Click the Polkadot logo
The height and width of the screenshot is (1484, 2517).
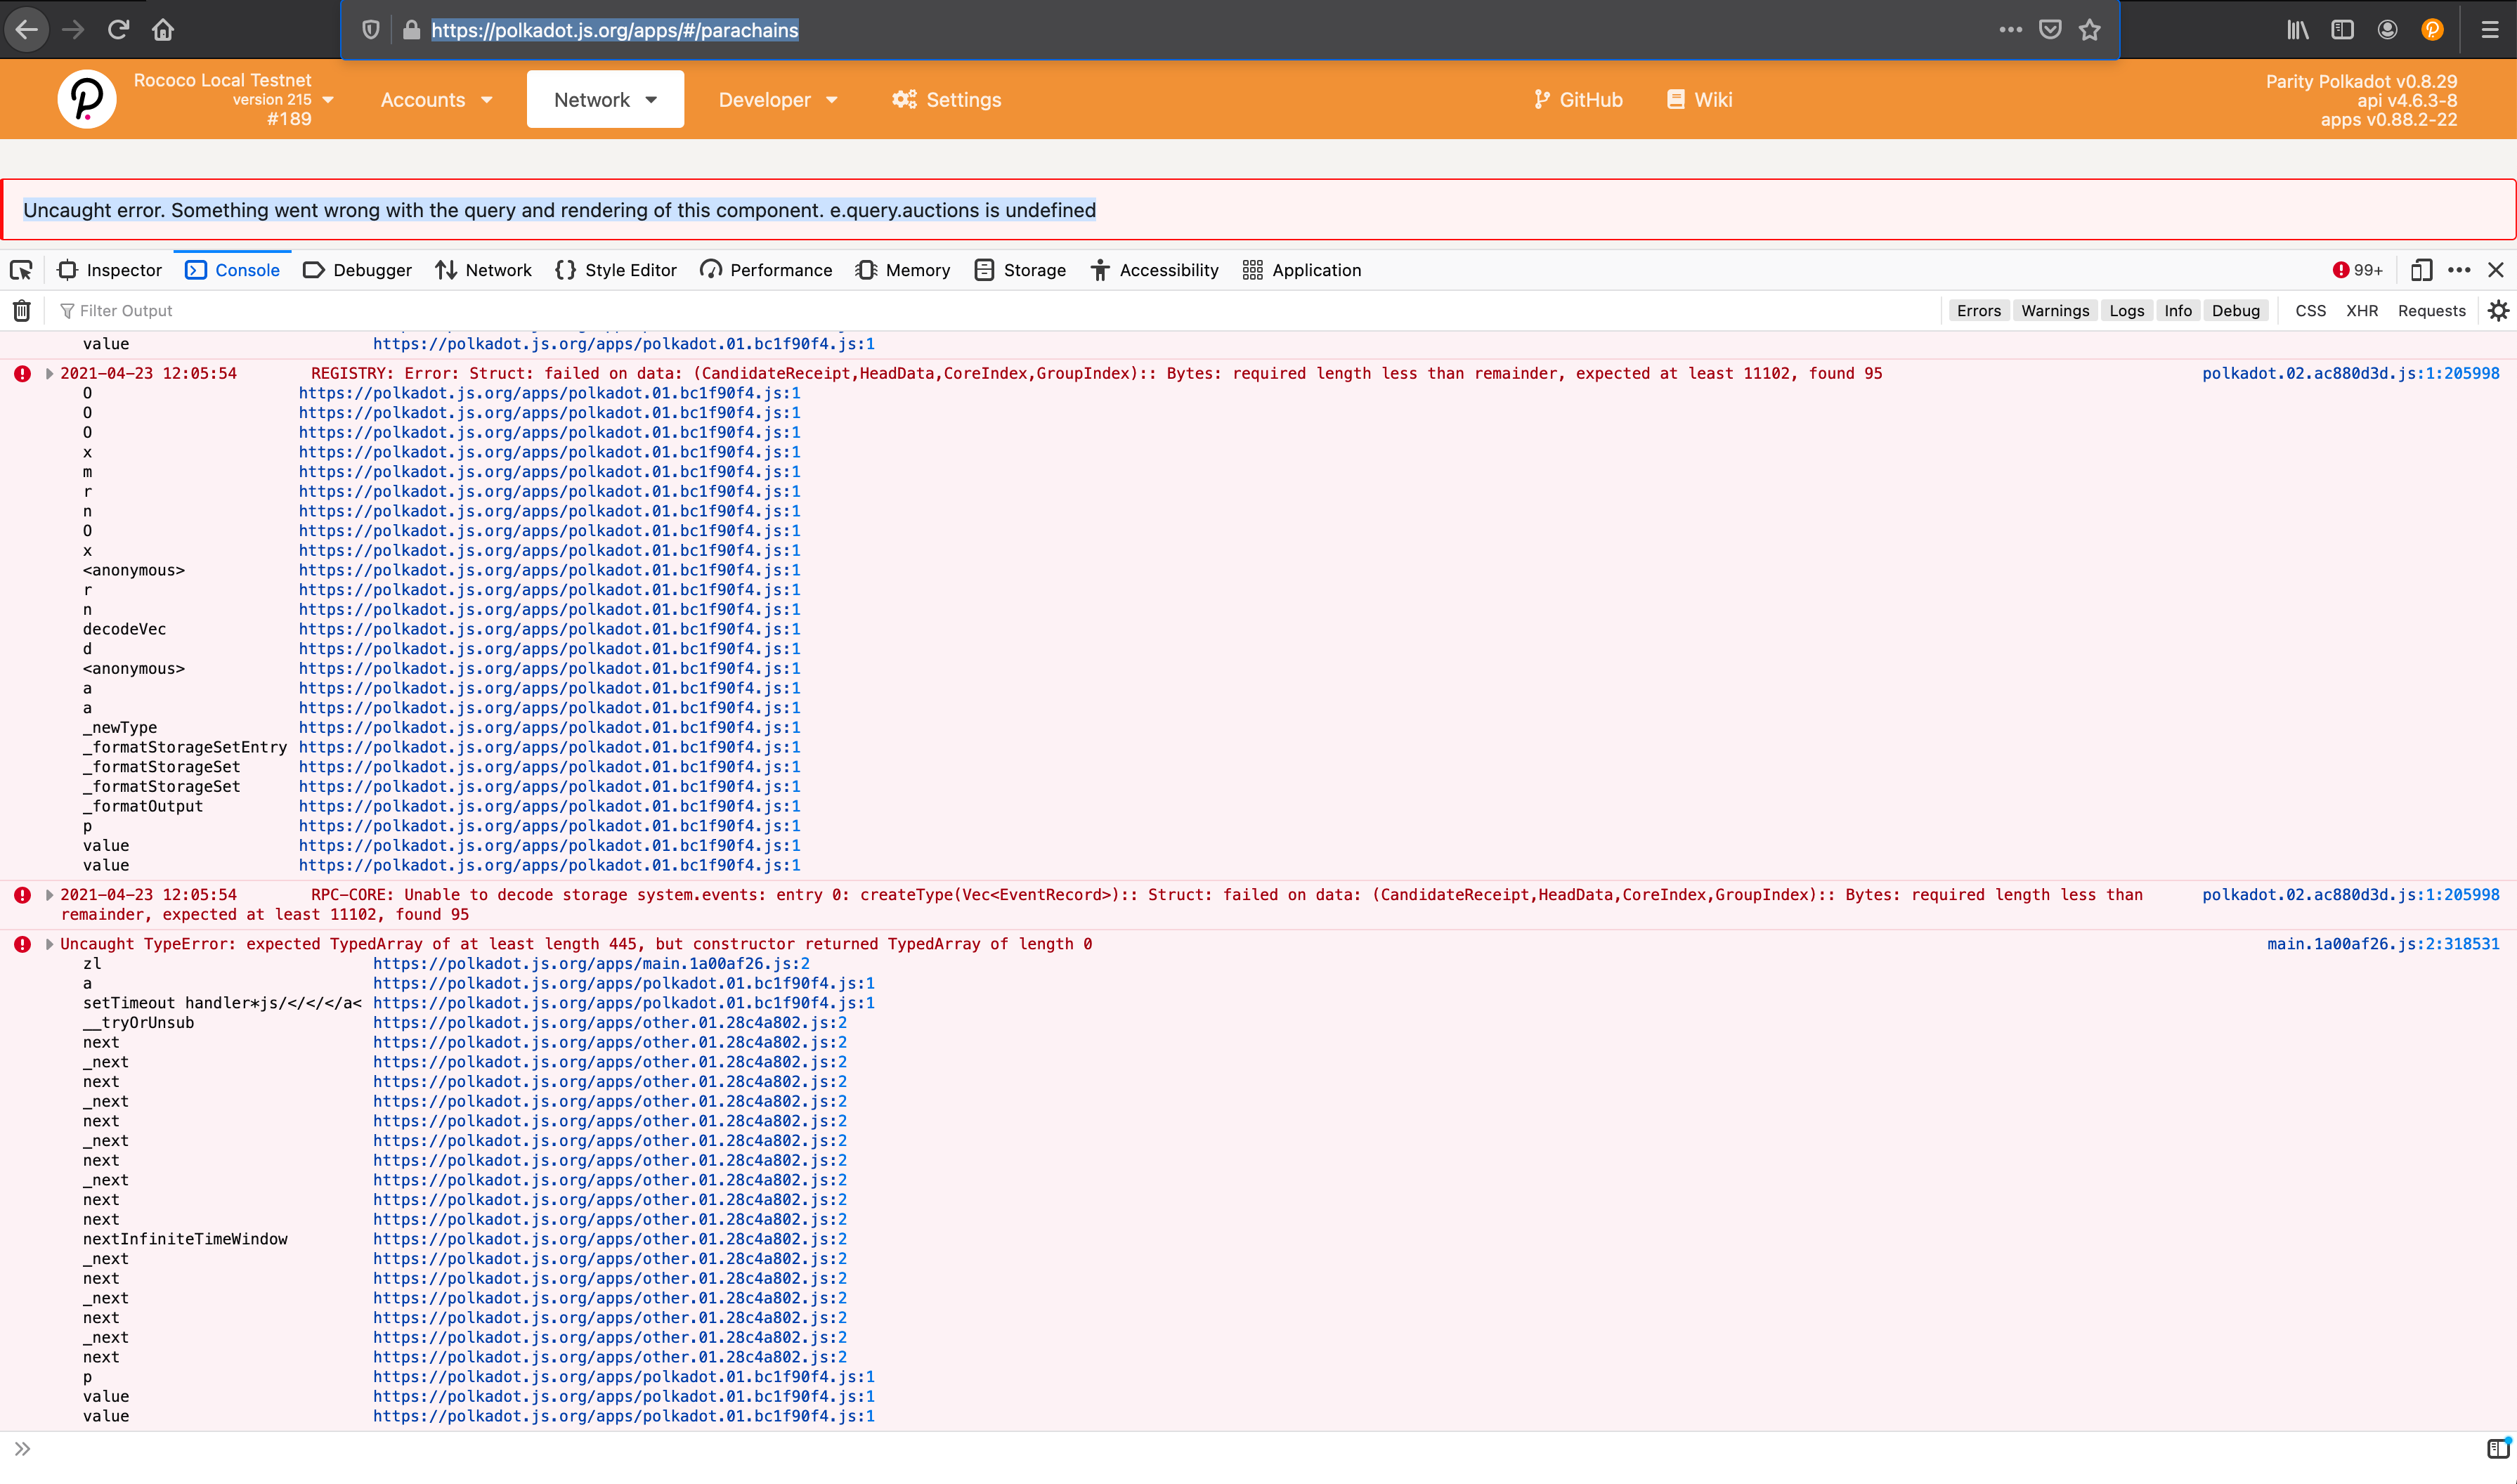click(87, 98)
